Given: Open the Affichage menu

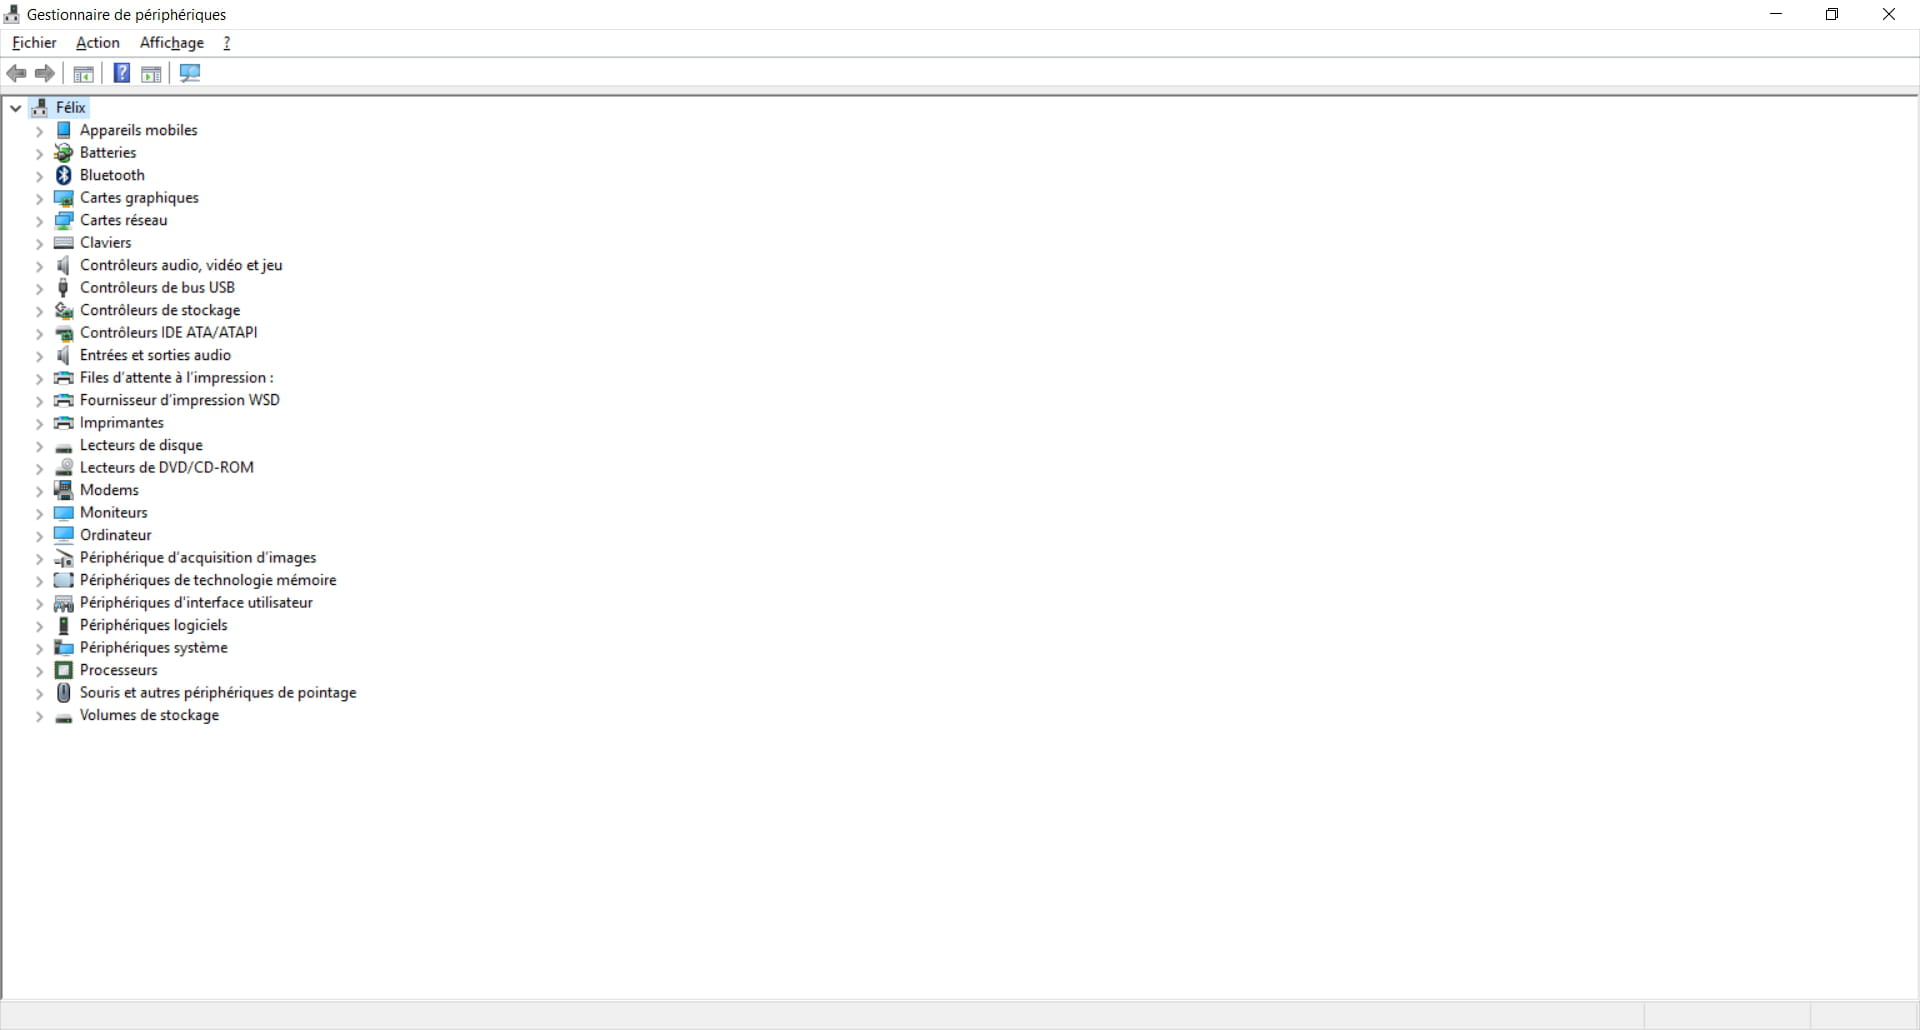Looking at the screenshot, I should click(172, 42).
